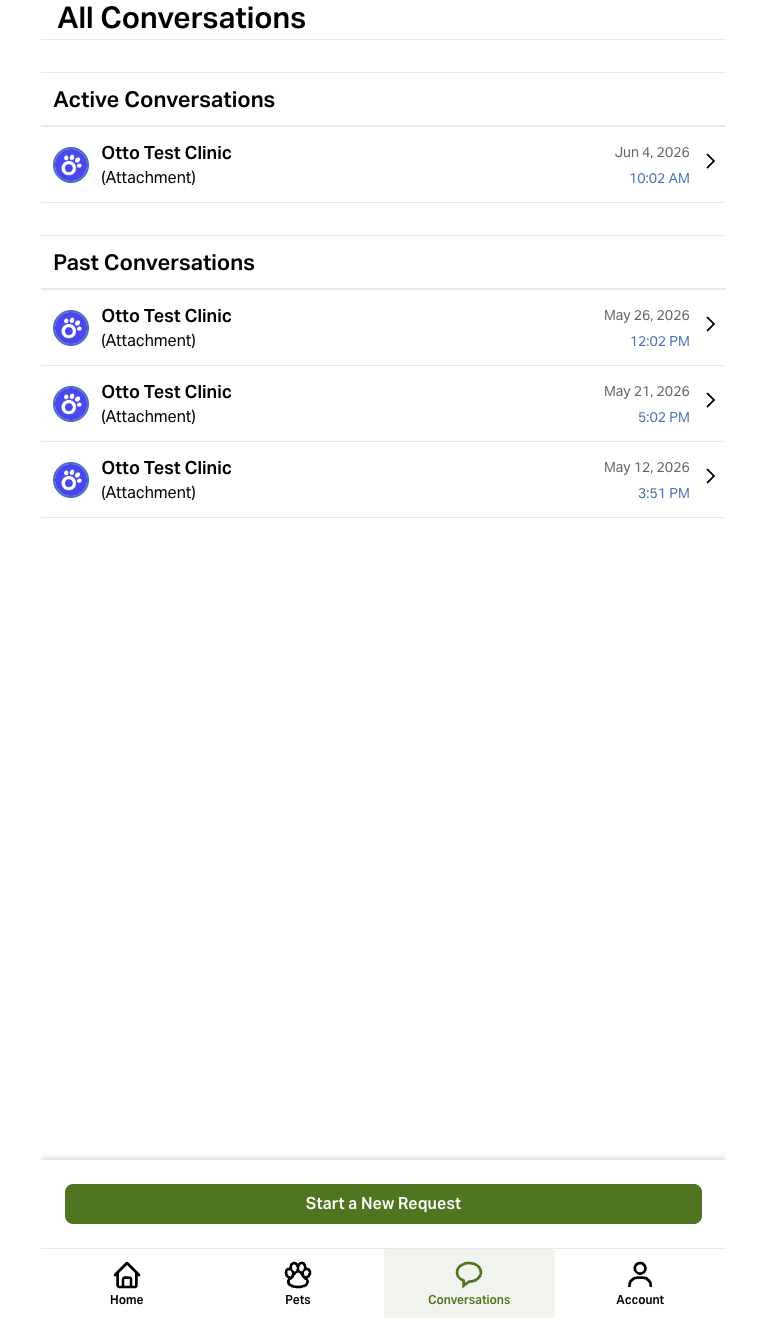This screenshot has height=1318, width=762.
Task: Click paw avatar of Jun 4 conversation
Action: tap(71, 165)
